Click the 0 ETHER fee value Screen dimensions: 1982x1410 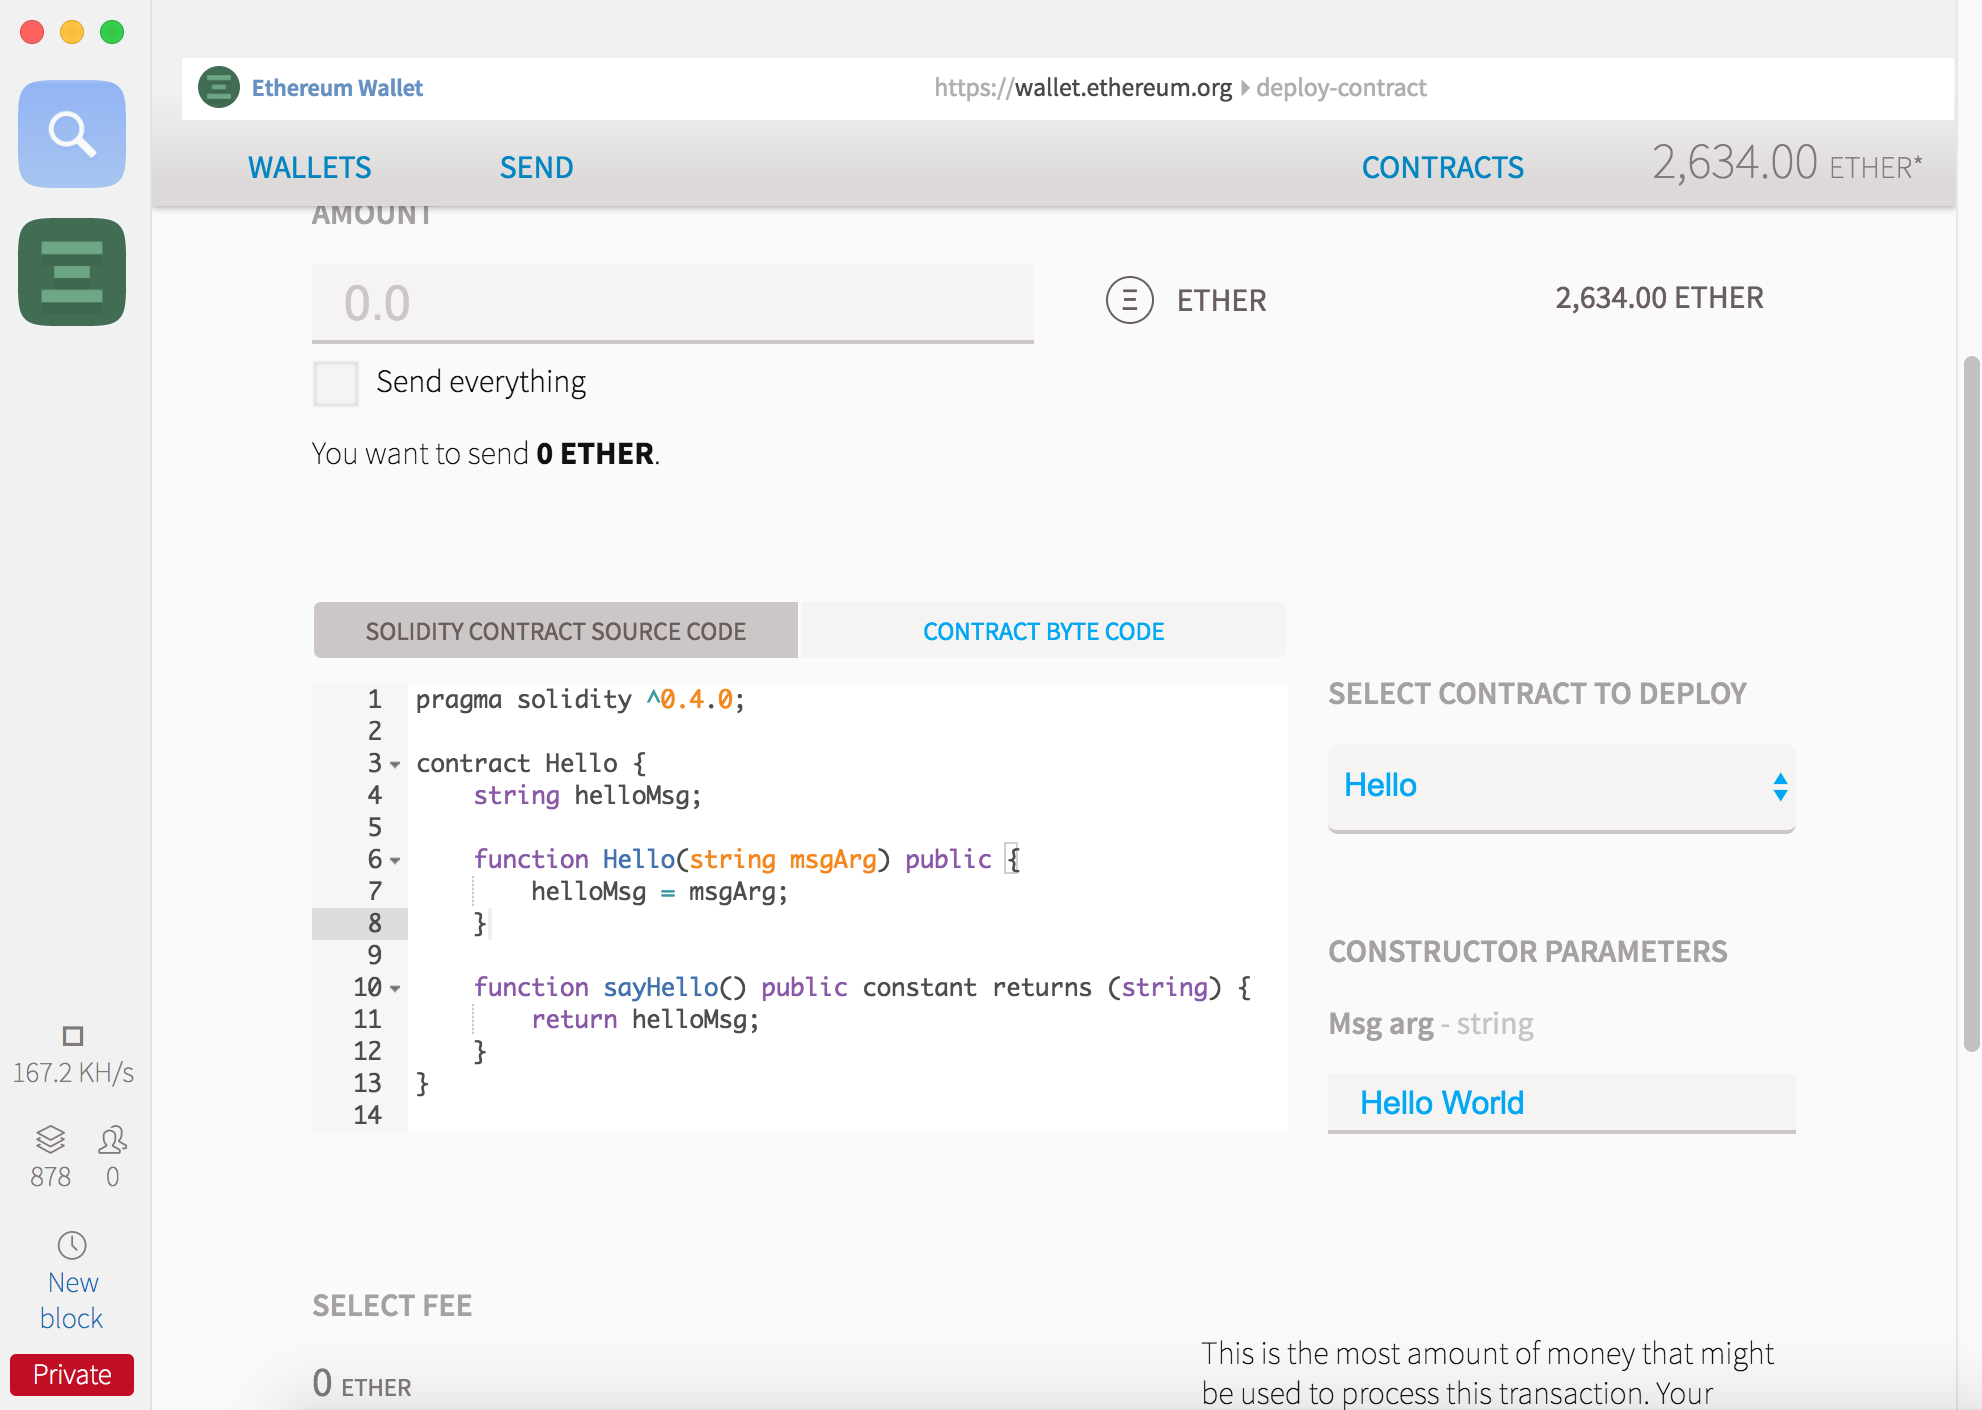coord(362,1384)
